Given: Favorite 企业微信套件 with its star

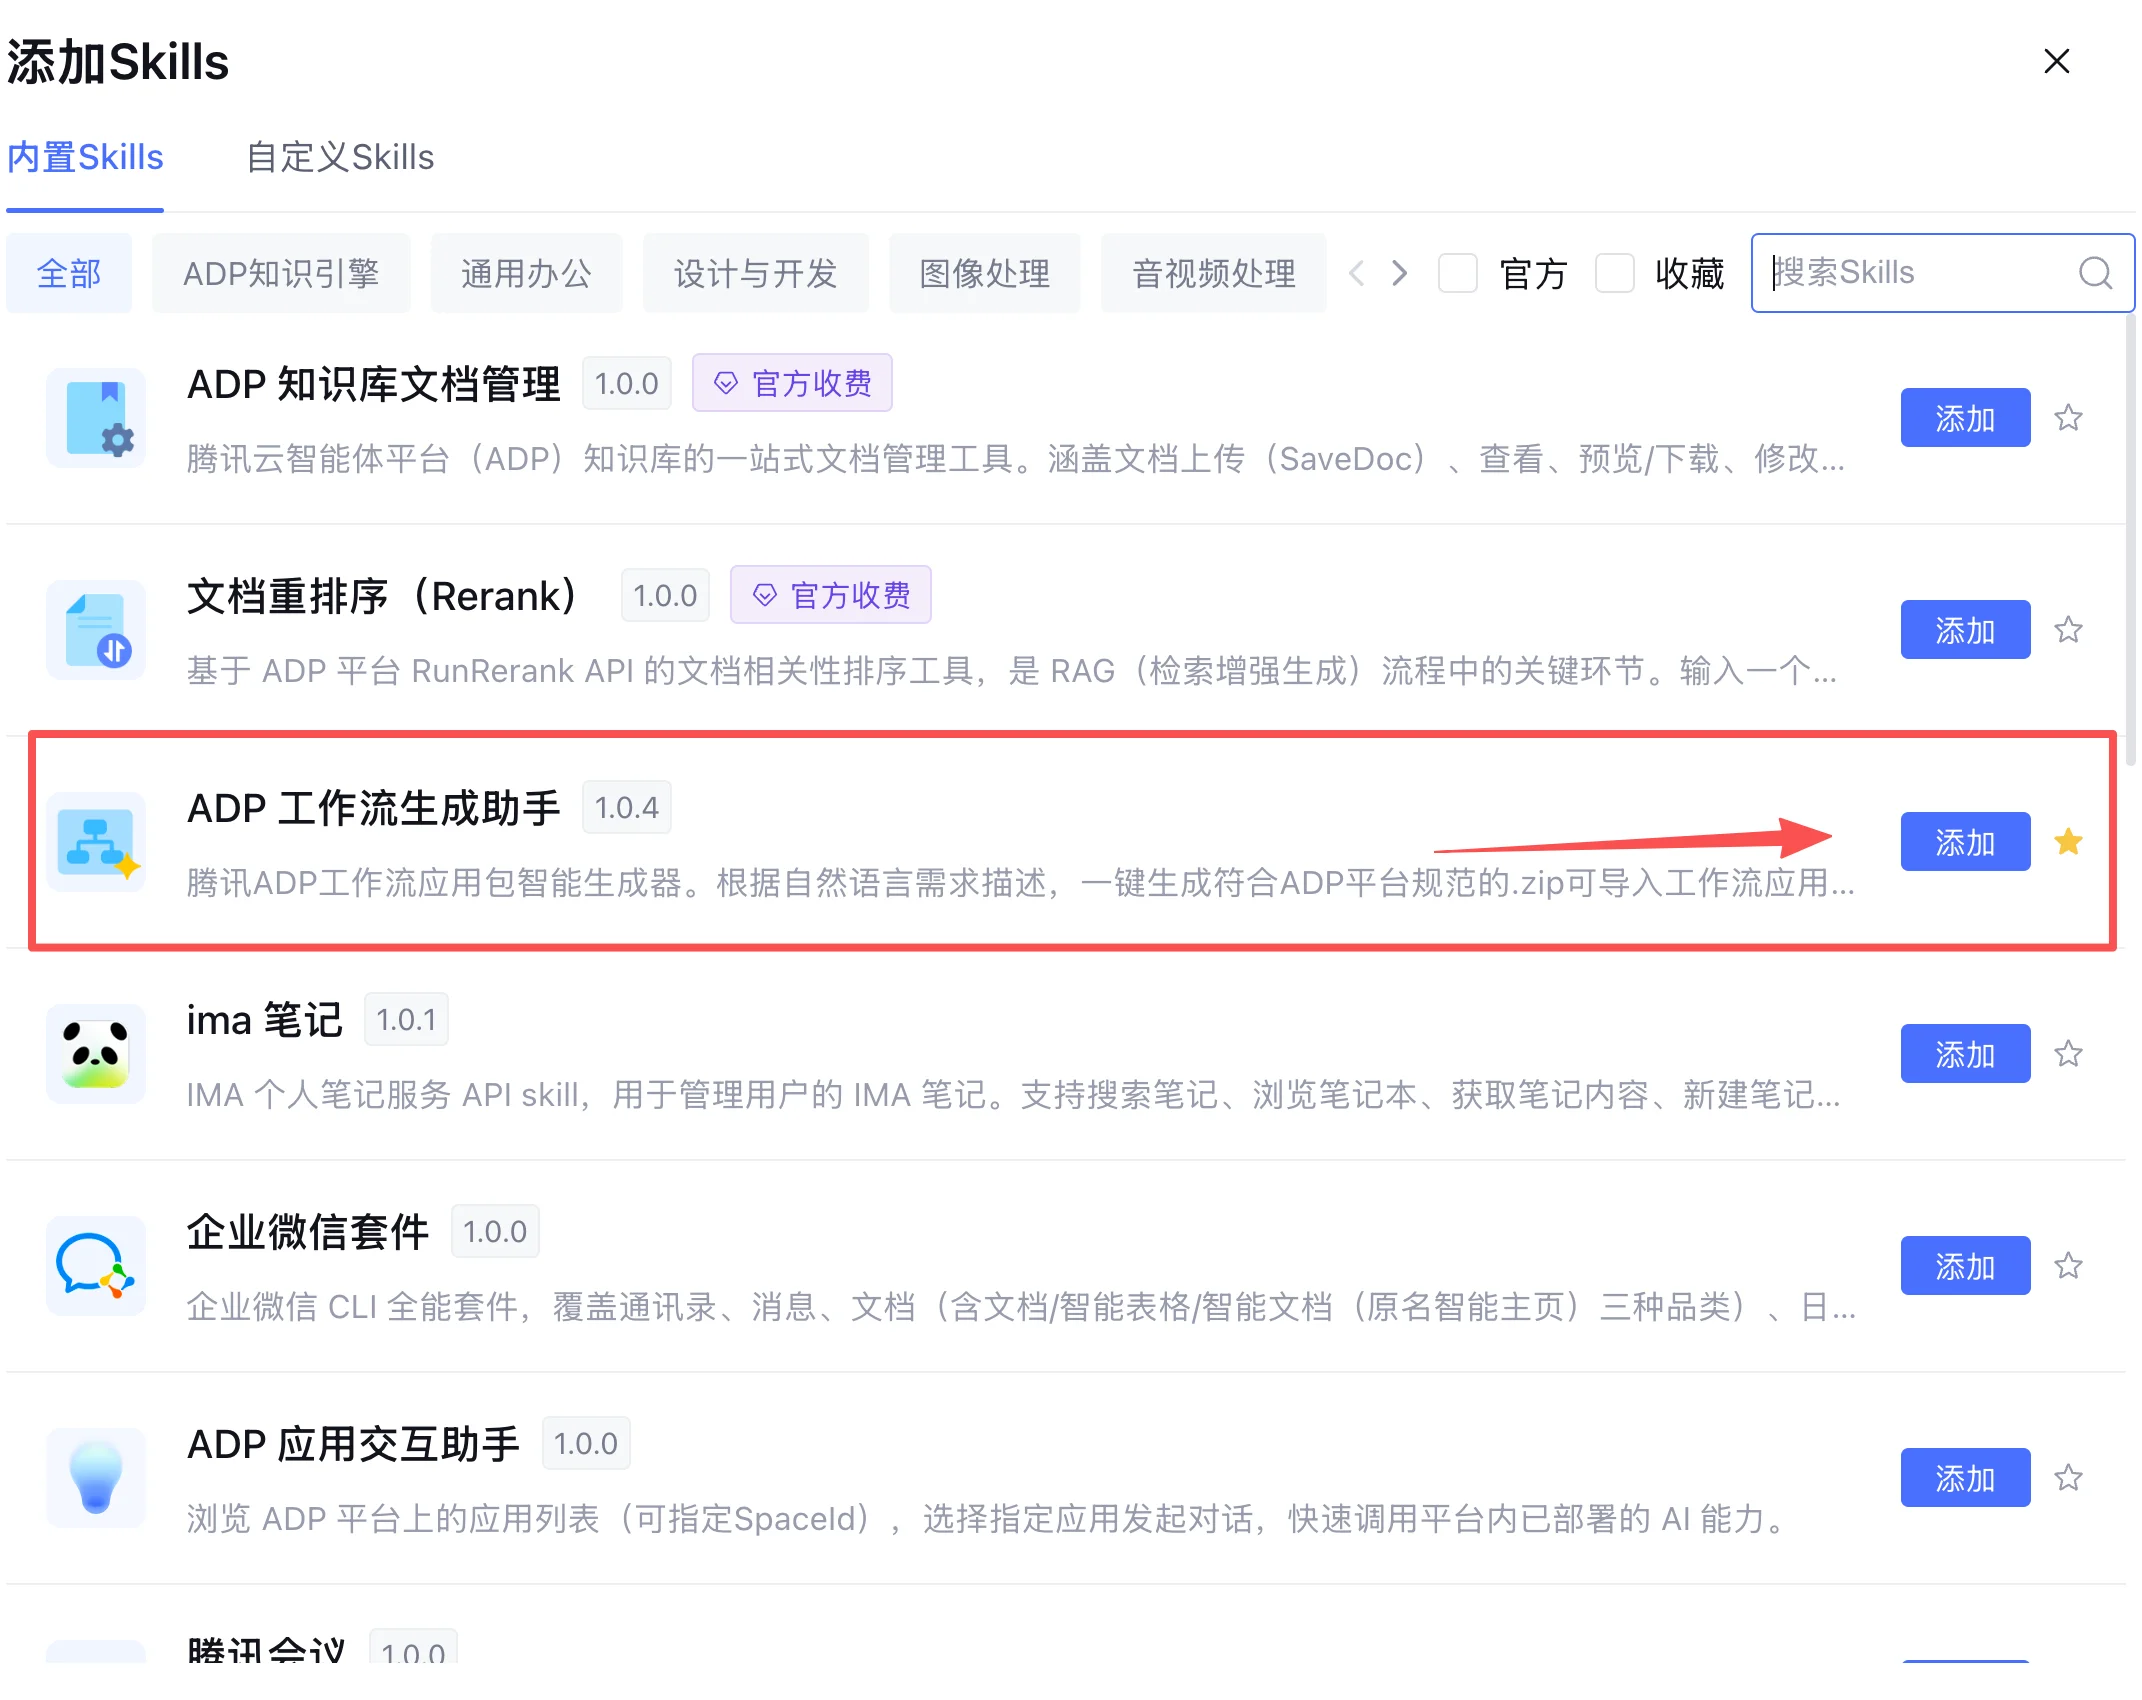Looking at the screenshot, I should (x=2068, y=1266).
